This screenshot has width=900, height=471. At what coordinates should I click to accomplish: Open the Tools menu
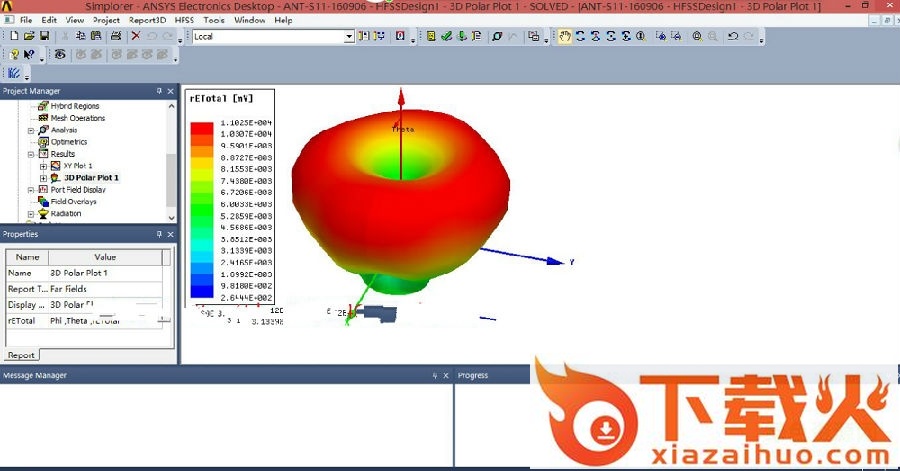(x=214, y=20)
